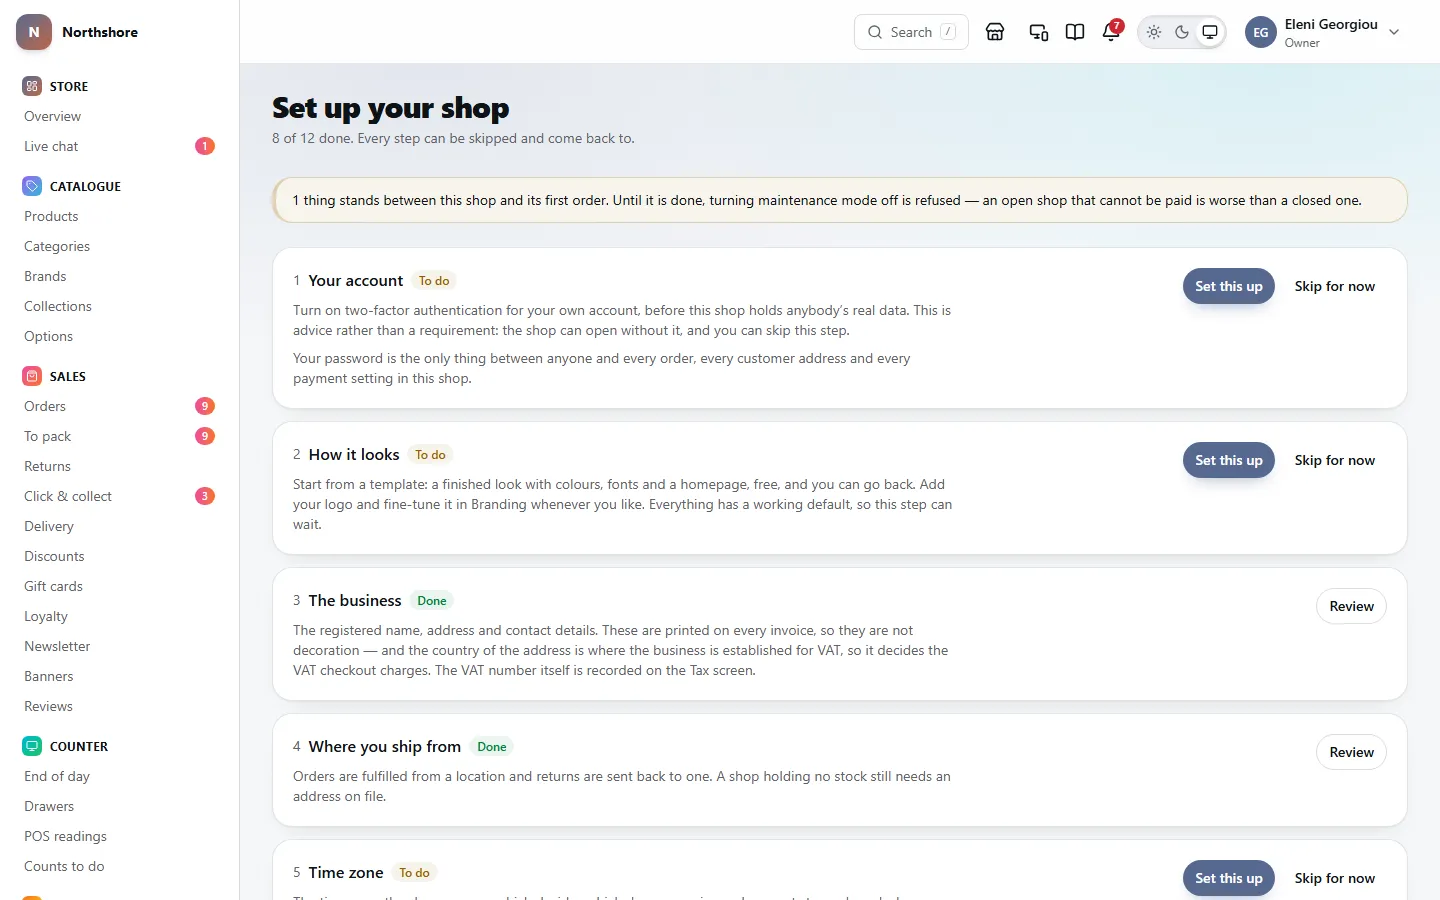Click the Orders count badge

pos(205,406)
